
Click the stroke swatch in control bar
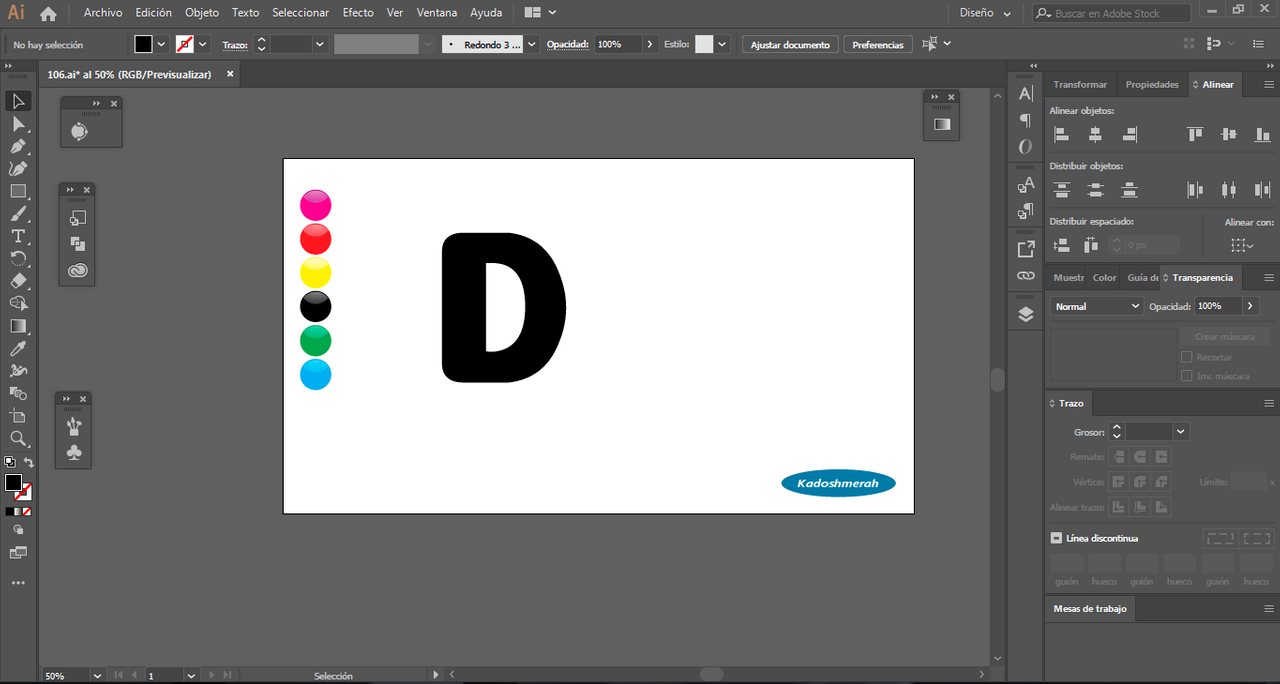coord(185,44)
